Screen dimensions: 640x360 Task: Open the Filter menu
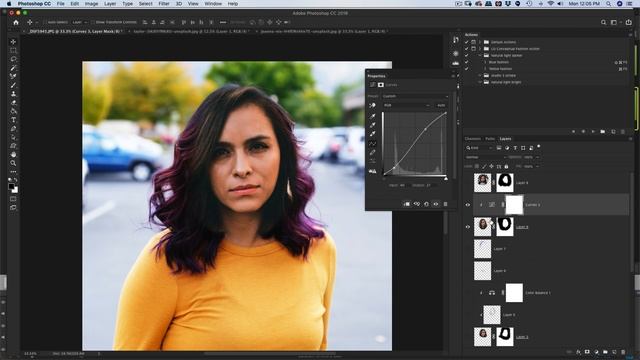[164, 4]
